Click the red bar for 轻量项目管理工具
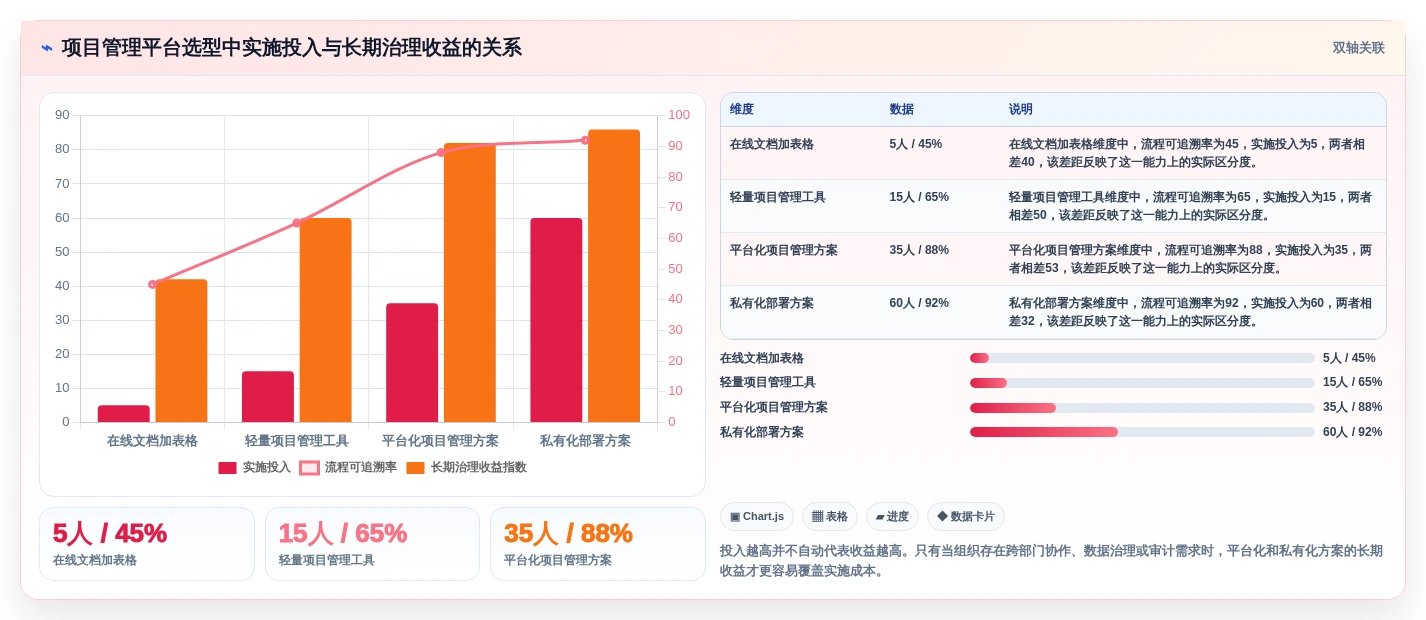Image resolution: width=1426 pixels, height=620 pixels. (x=268, y=396)
